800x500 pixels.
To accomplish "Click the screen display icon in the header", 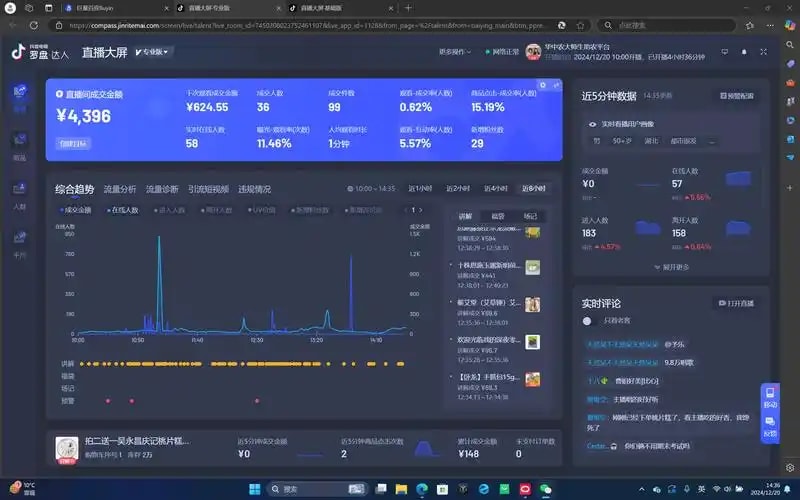I will point(724,52).
